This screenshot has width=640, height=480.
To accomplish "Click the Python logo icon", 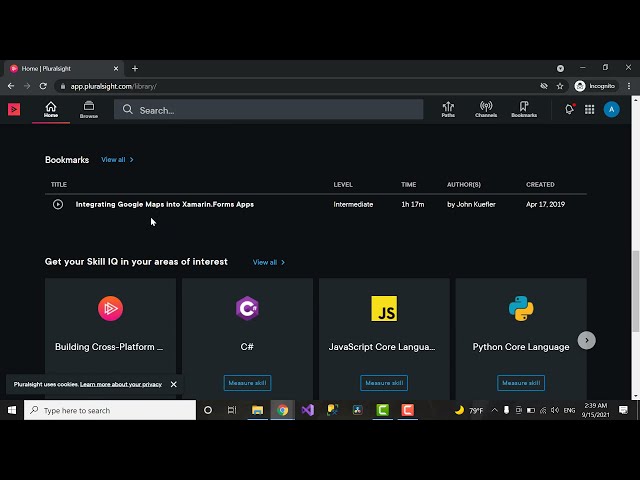I will click(x=521, y=308).
